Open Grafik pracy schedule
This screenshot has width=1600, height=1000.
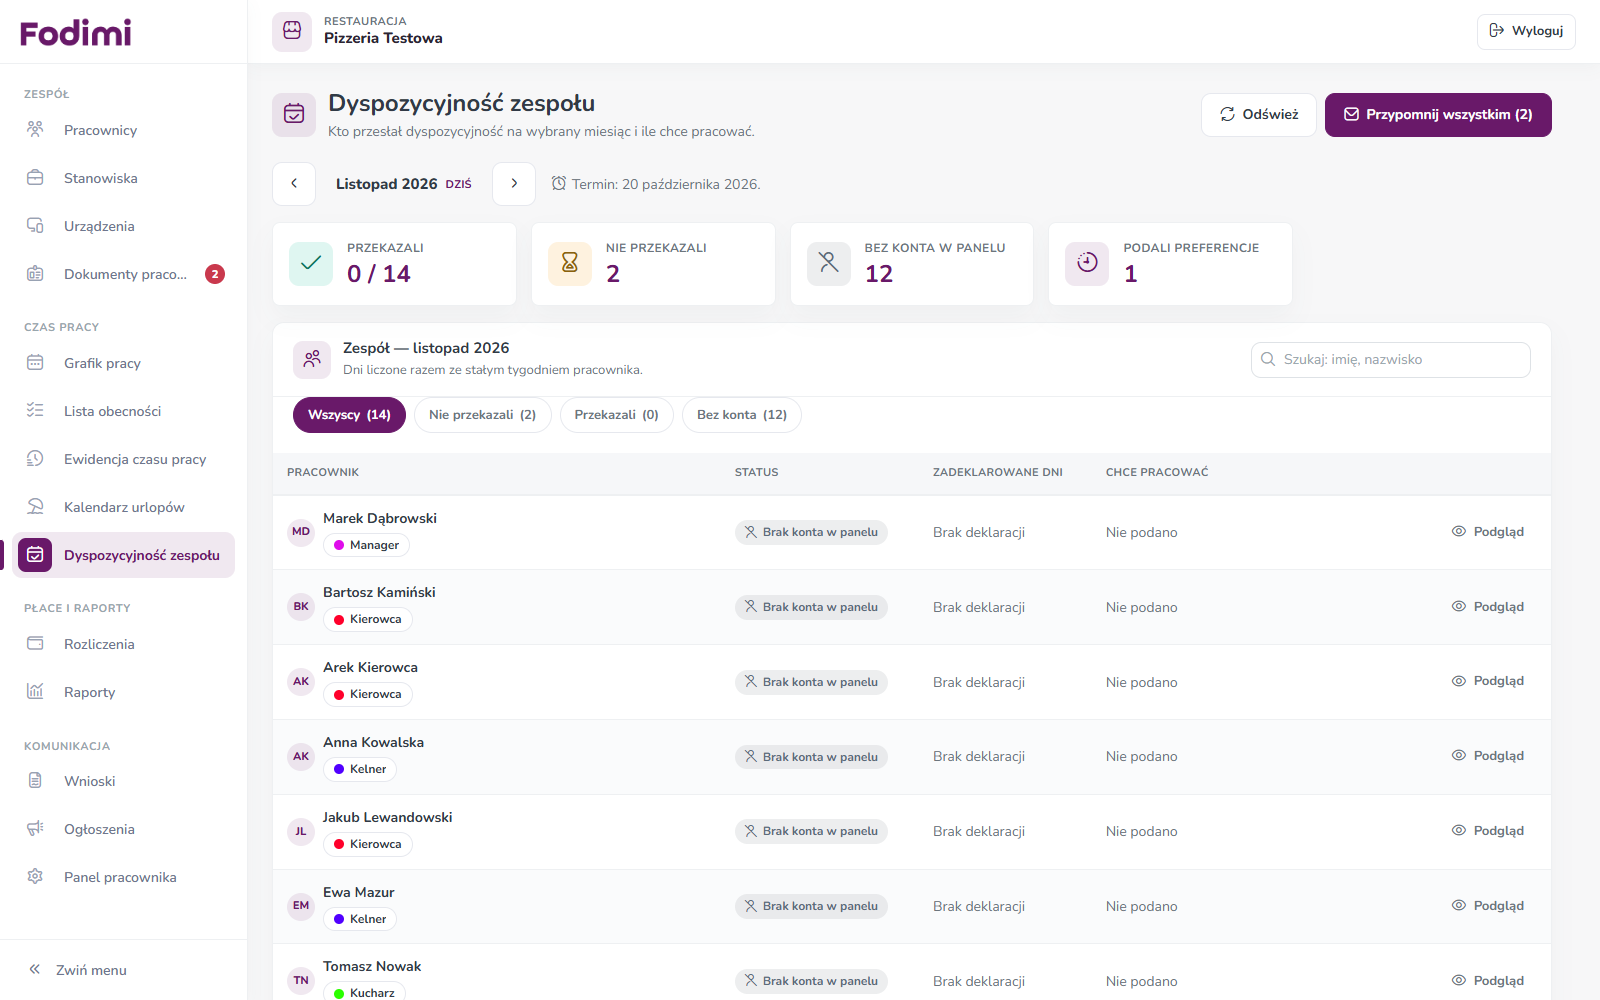(124, 363)
